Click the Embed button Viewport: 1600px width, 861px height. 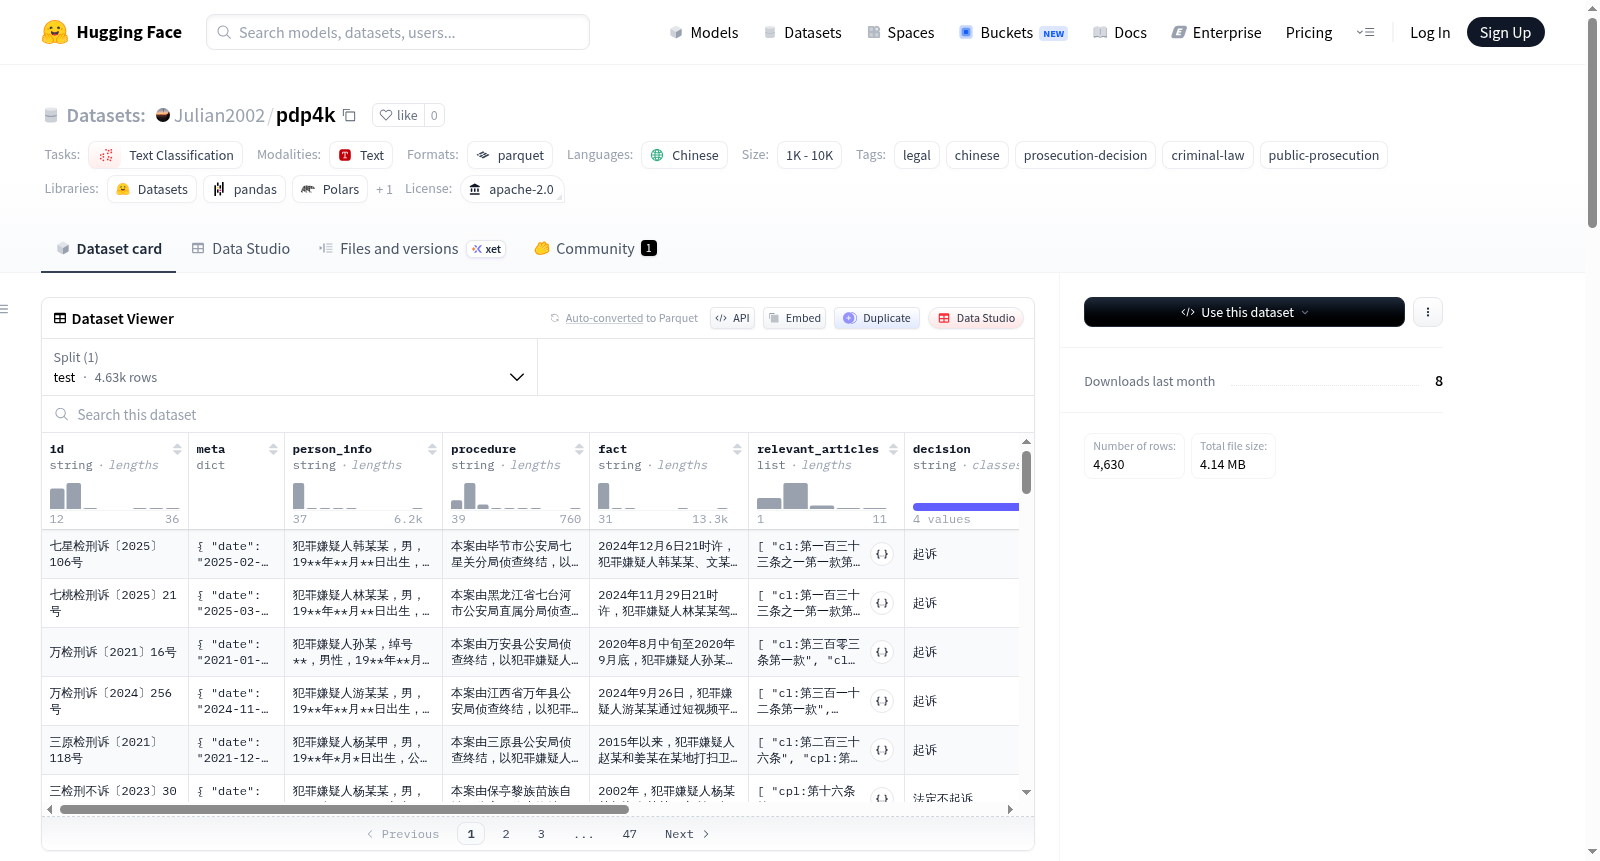794,318
